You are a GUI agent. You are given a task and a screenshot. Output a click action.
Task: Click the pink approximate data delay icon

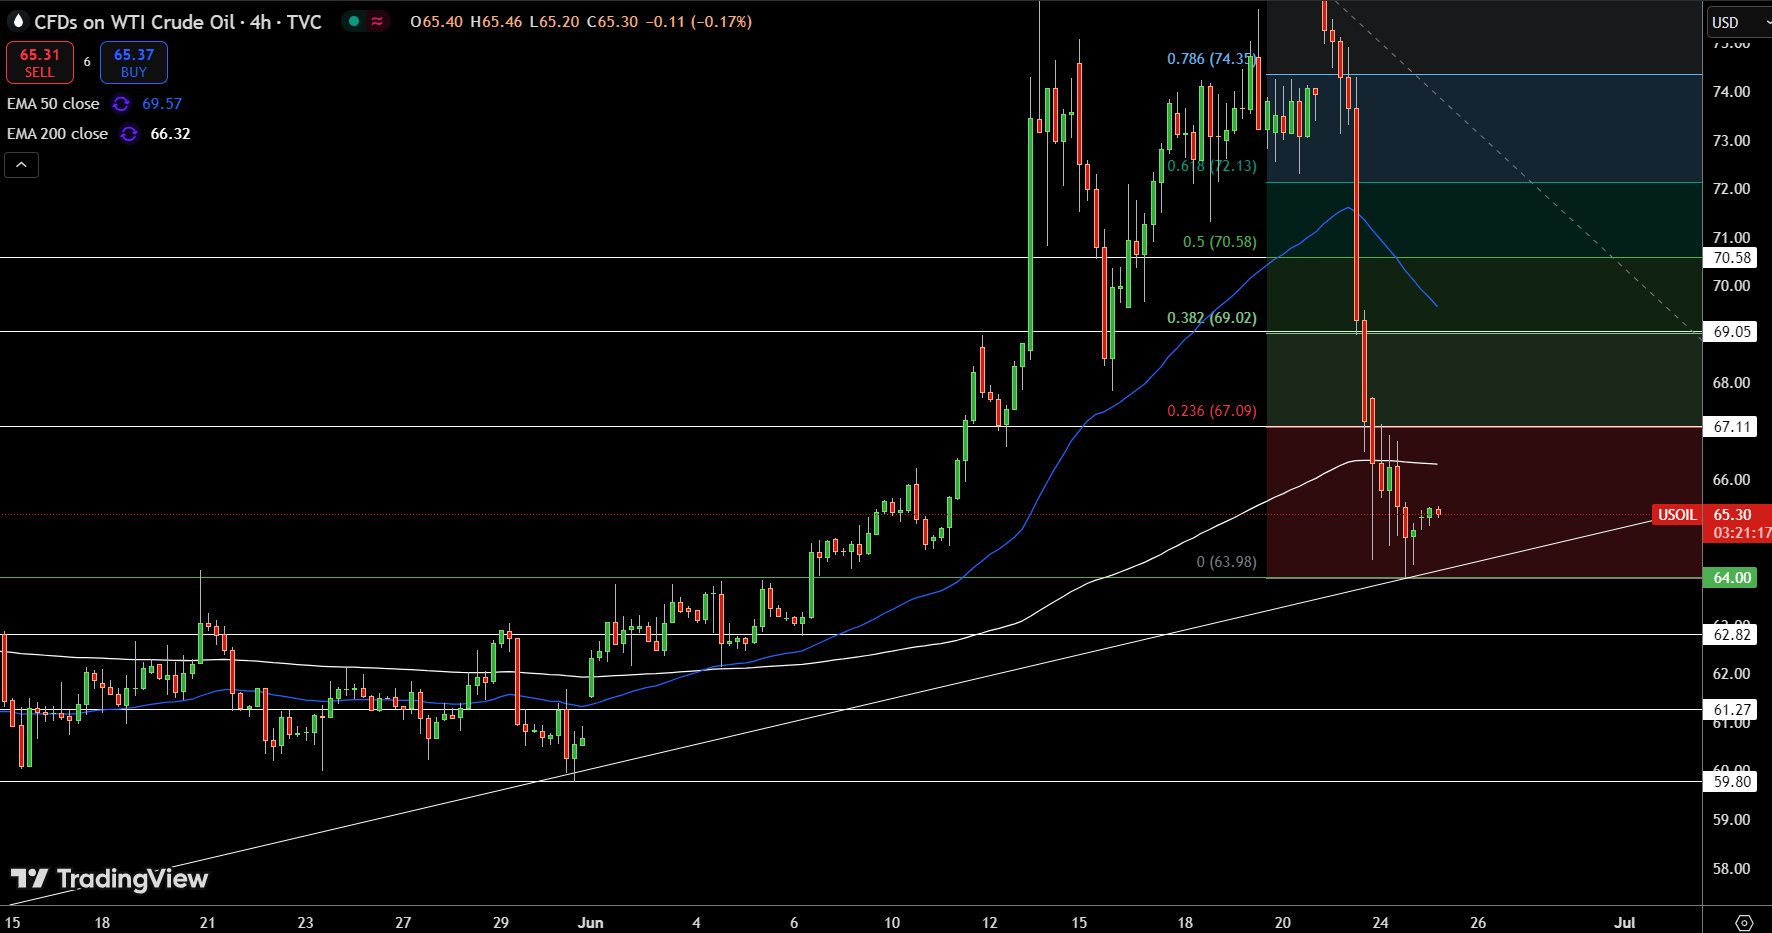click(x=377, y=21)
